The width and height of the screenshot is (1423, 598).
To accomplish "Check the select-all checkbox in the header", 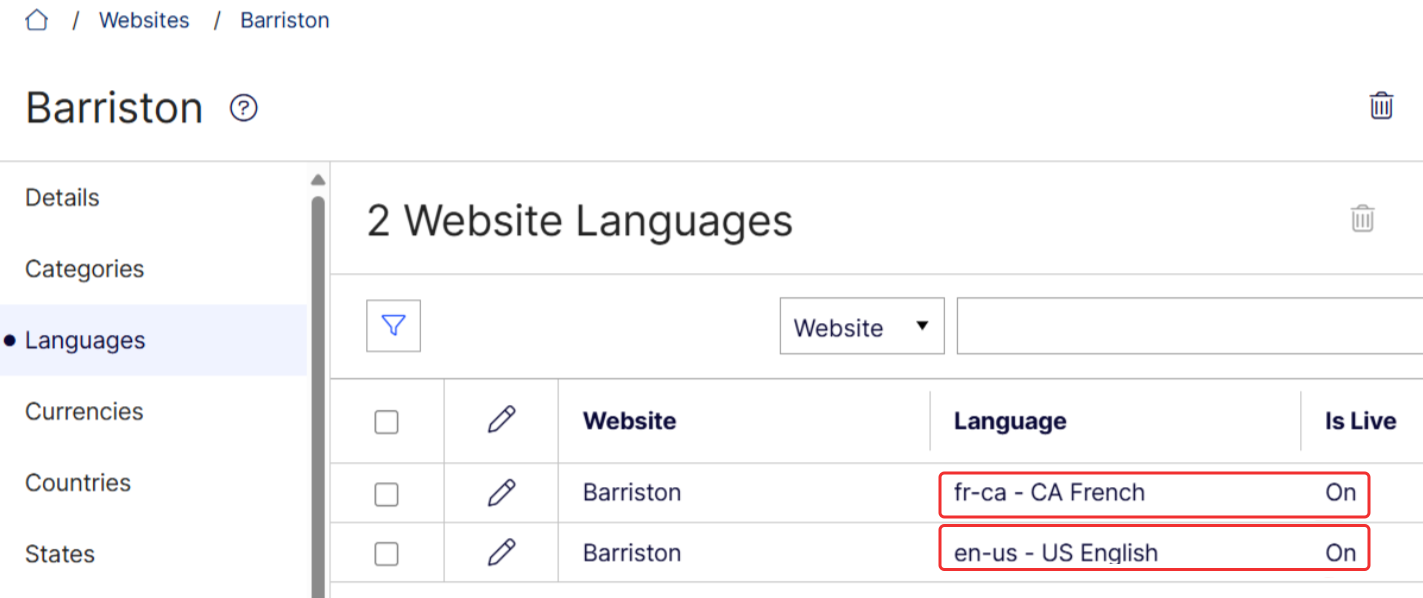I will (387, 422).
